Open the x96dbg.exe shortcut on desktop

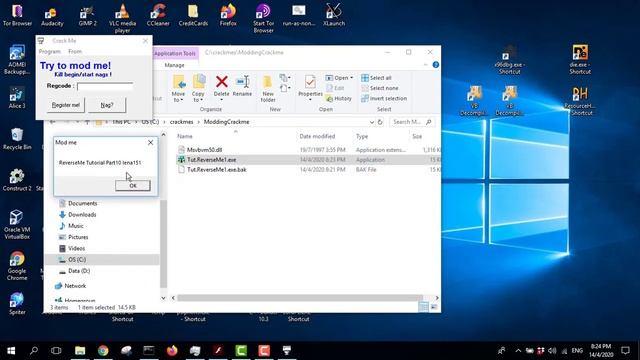point(509,60)
